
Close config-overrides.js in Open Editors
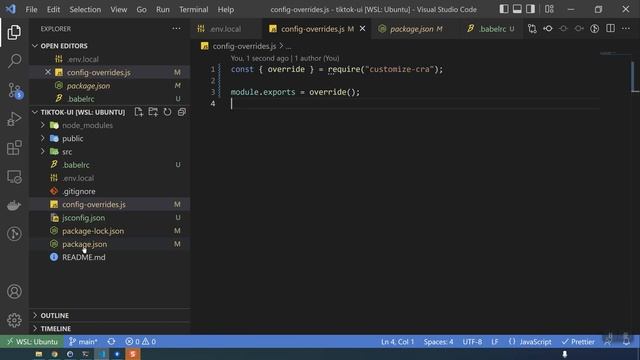[x=48, y=72]
